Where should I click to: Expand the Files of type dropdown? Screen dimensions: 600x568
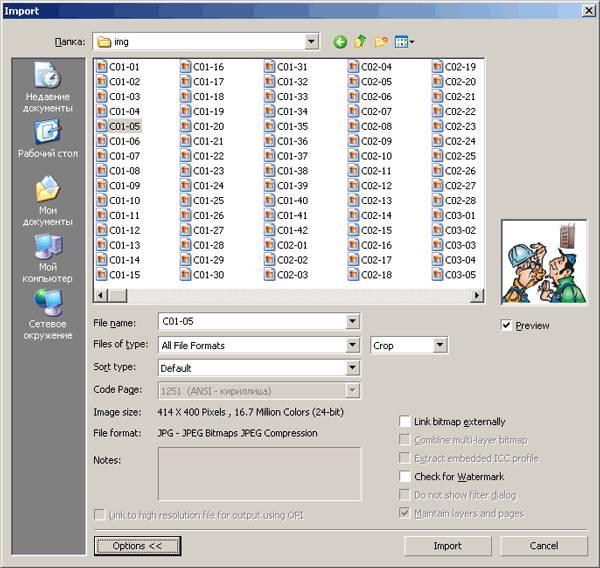coord(352,345)
